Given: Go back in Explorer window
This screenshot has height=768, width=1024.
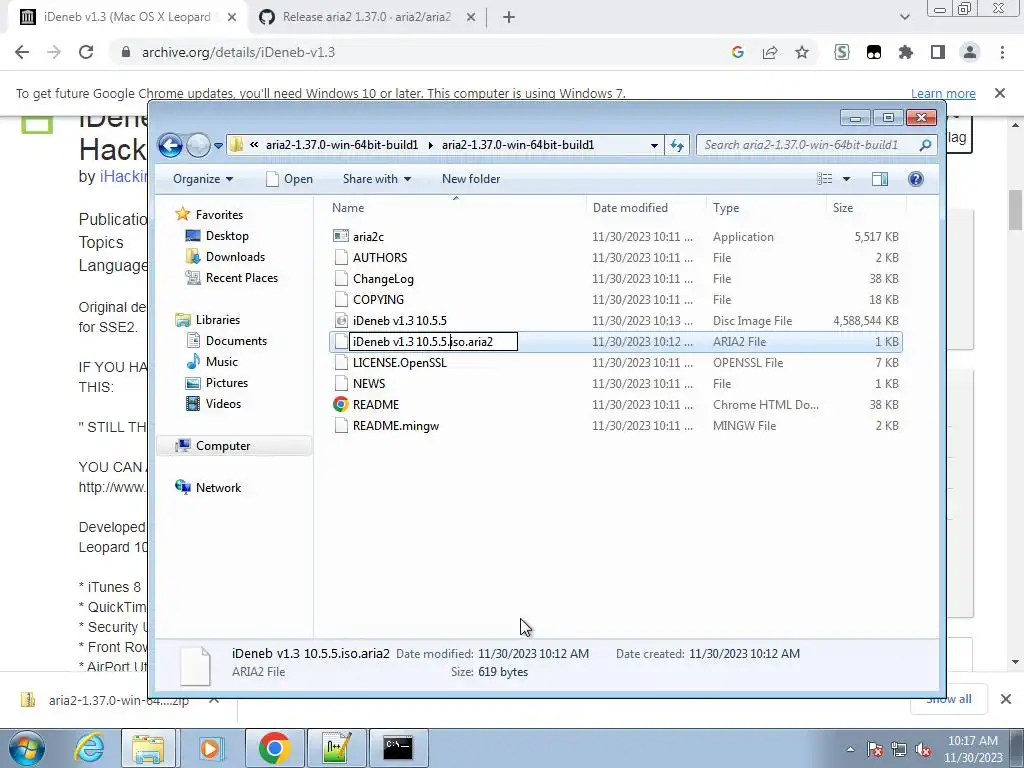Looking at the screenshot, I should tap(170, 145).
